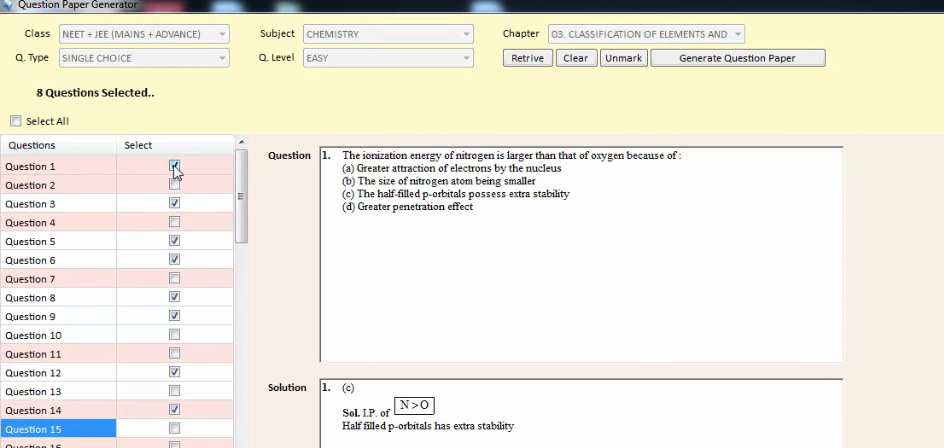The width and height of the screenshot is (944, 448).
Task: Click the question list scrollbar up arrow
Action: click(241, 143)
